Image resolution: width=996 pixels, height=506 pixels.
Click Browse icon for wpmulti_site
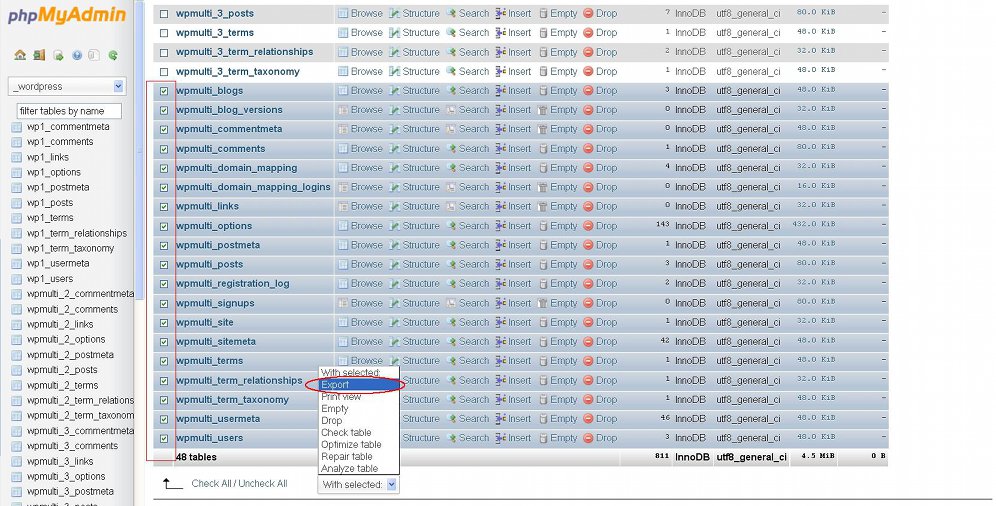(343, 323)
